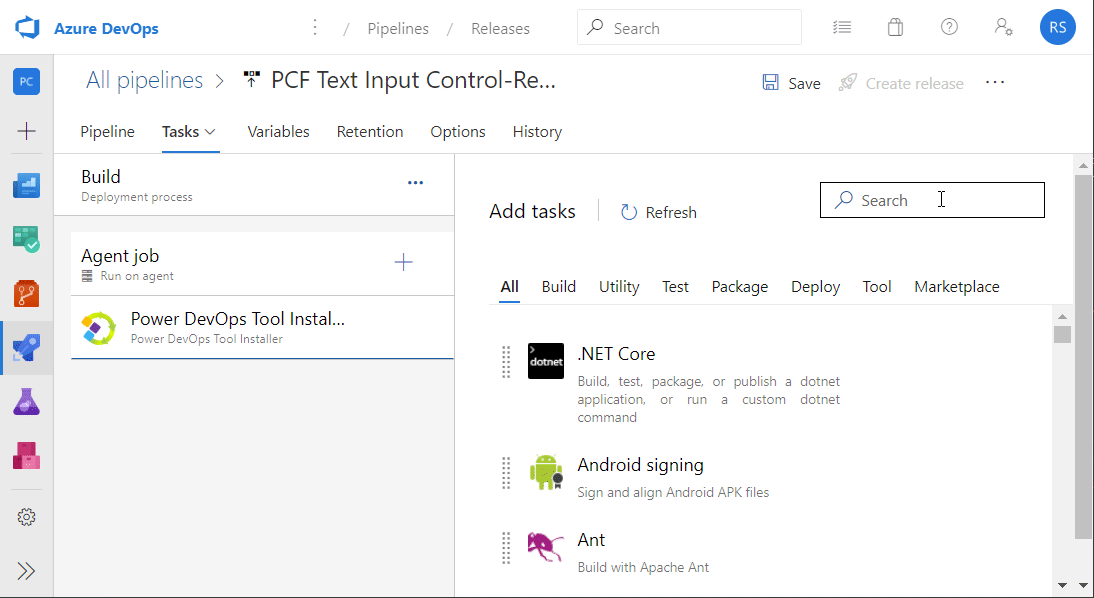Open Project settings gear icon

tap(27, 517)
